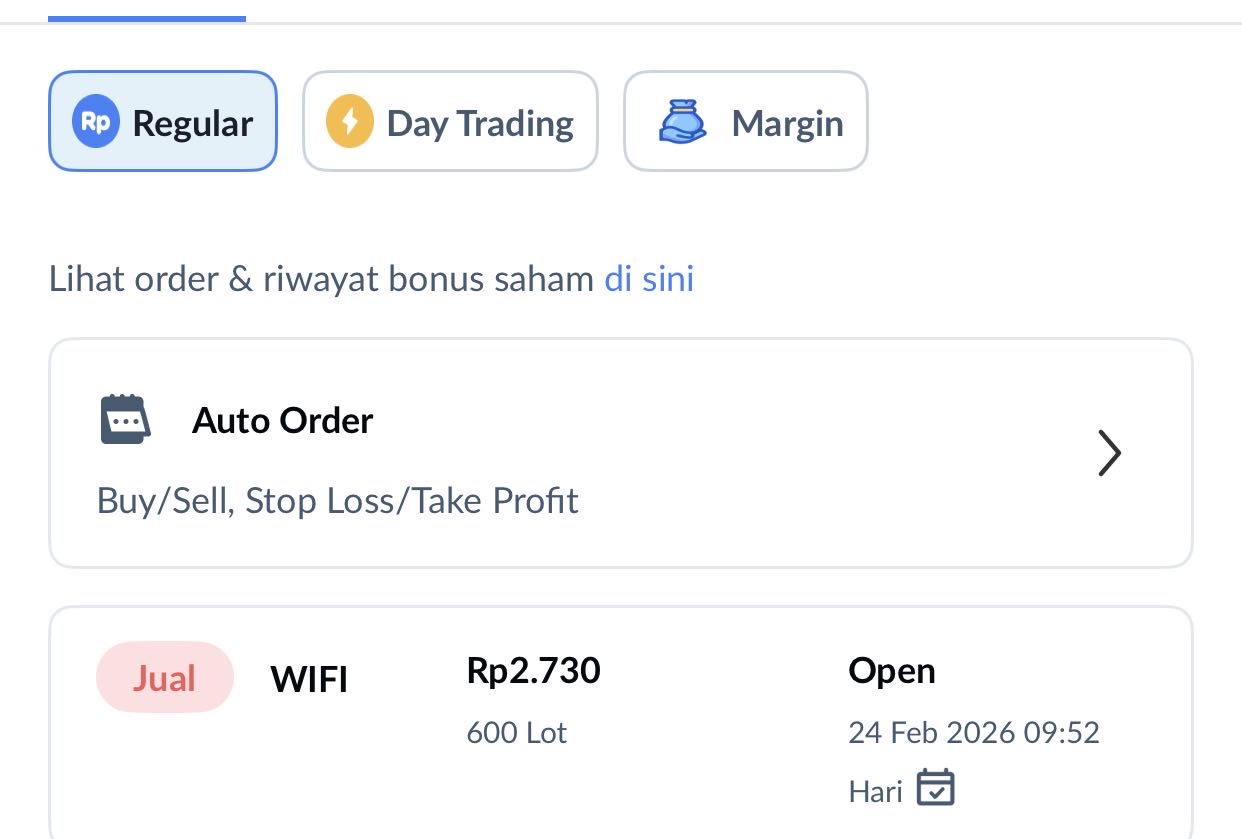Screen dimensions: 1242x839
Task: Click the money bag Margin icon
Action: pos(682,122)
